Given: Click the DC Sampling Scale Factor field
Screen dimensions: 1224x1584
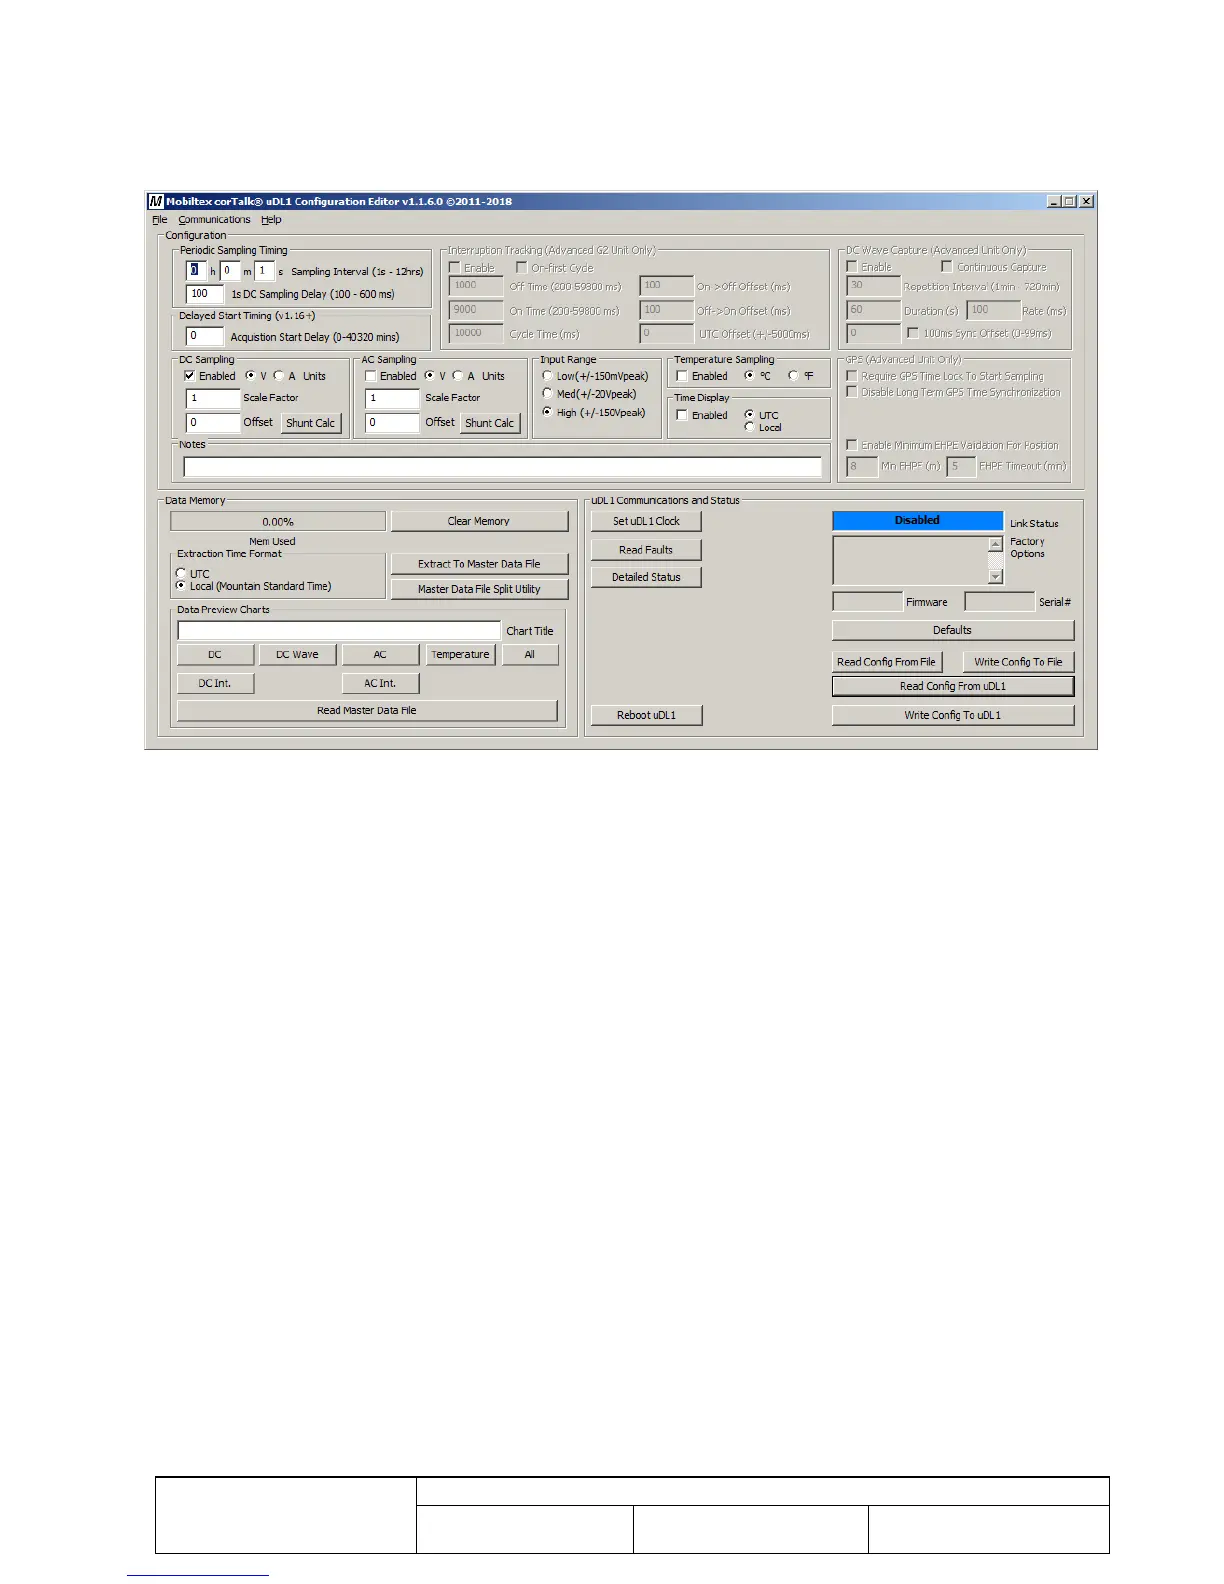Looking at the screenshot, I should tap(213, 398).
